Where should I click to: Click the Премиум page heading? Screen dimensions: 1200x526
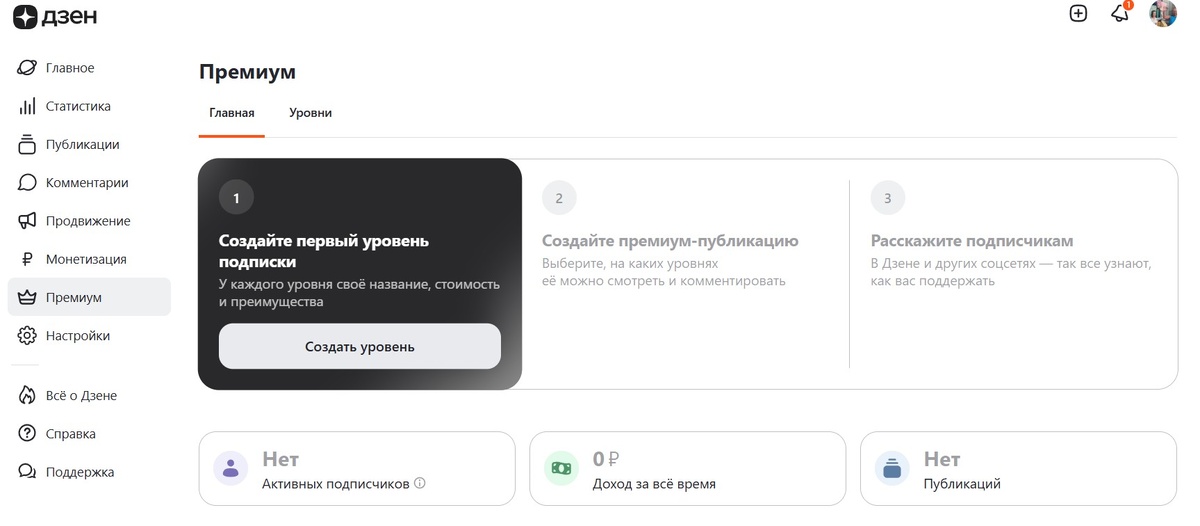tap(247, 72)
